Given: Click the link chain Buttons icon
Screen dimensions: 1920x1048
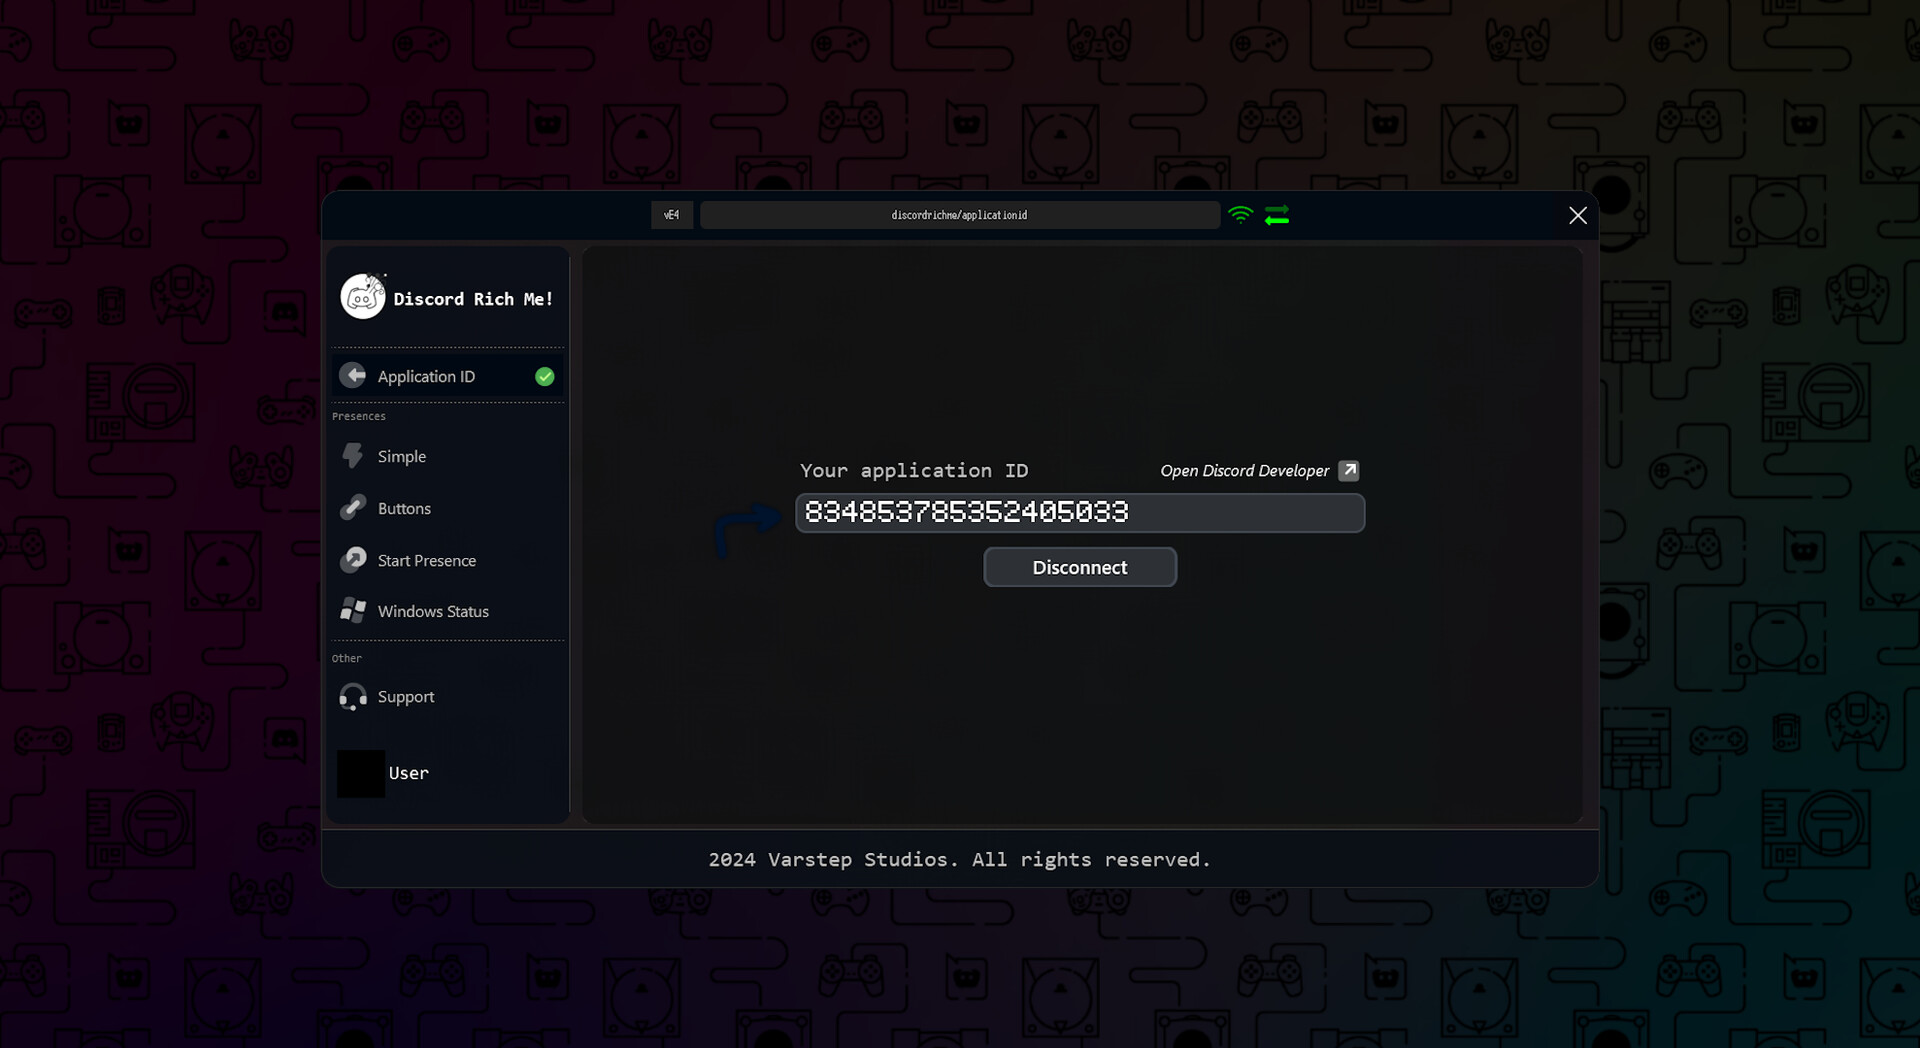Looking at the screenshot, I should [x=352, y=508].
